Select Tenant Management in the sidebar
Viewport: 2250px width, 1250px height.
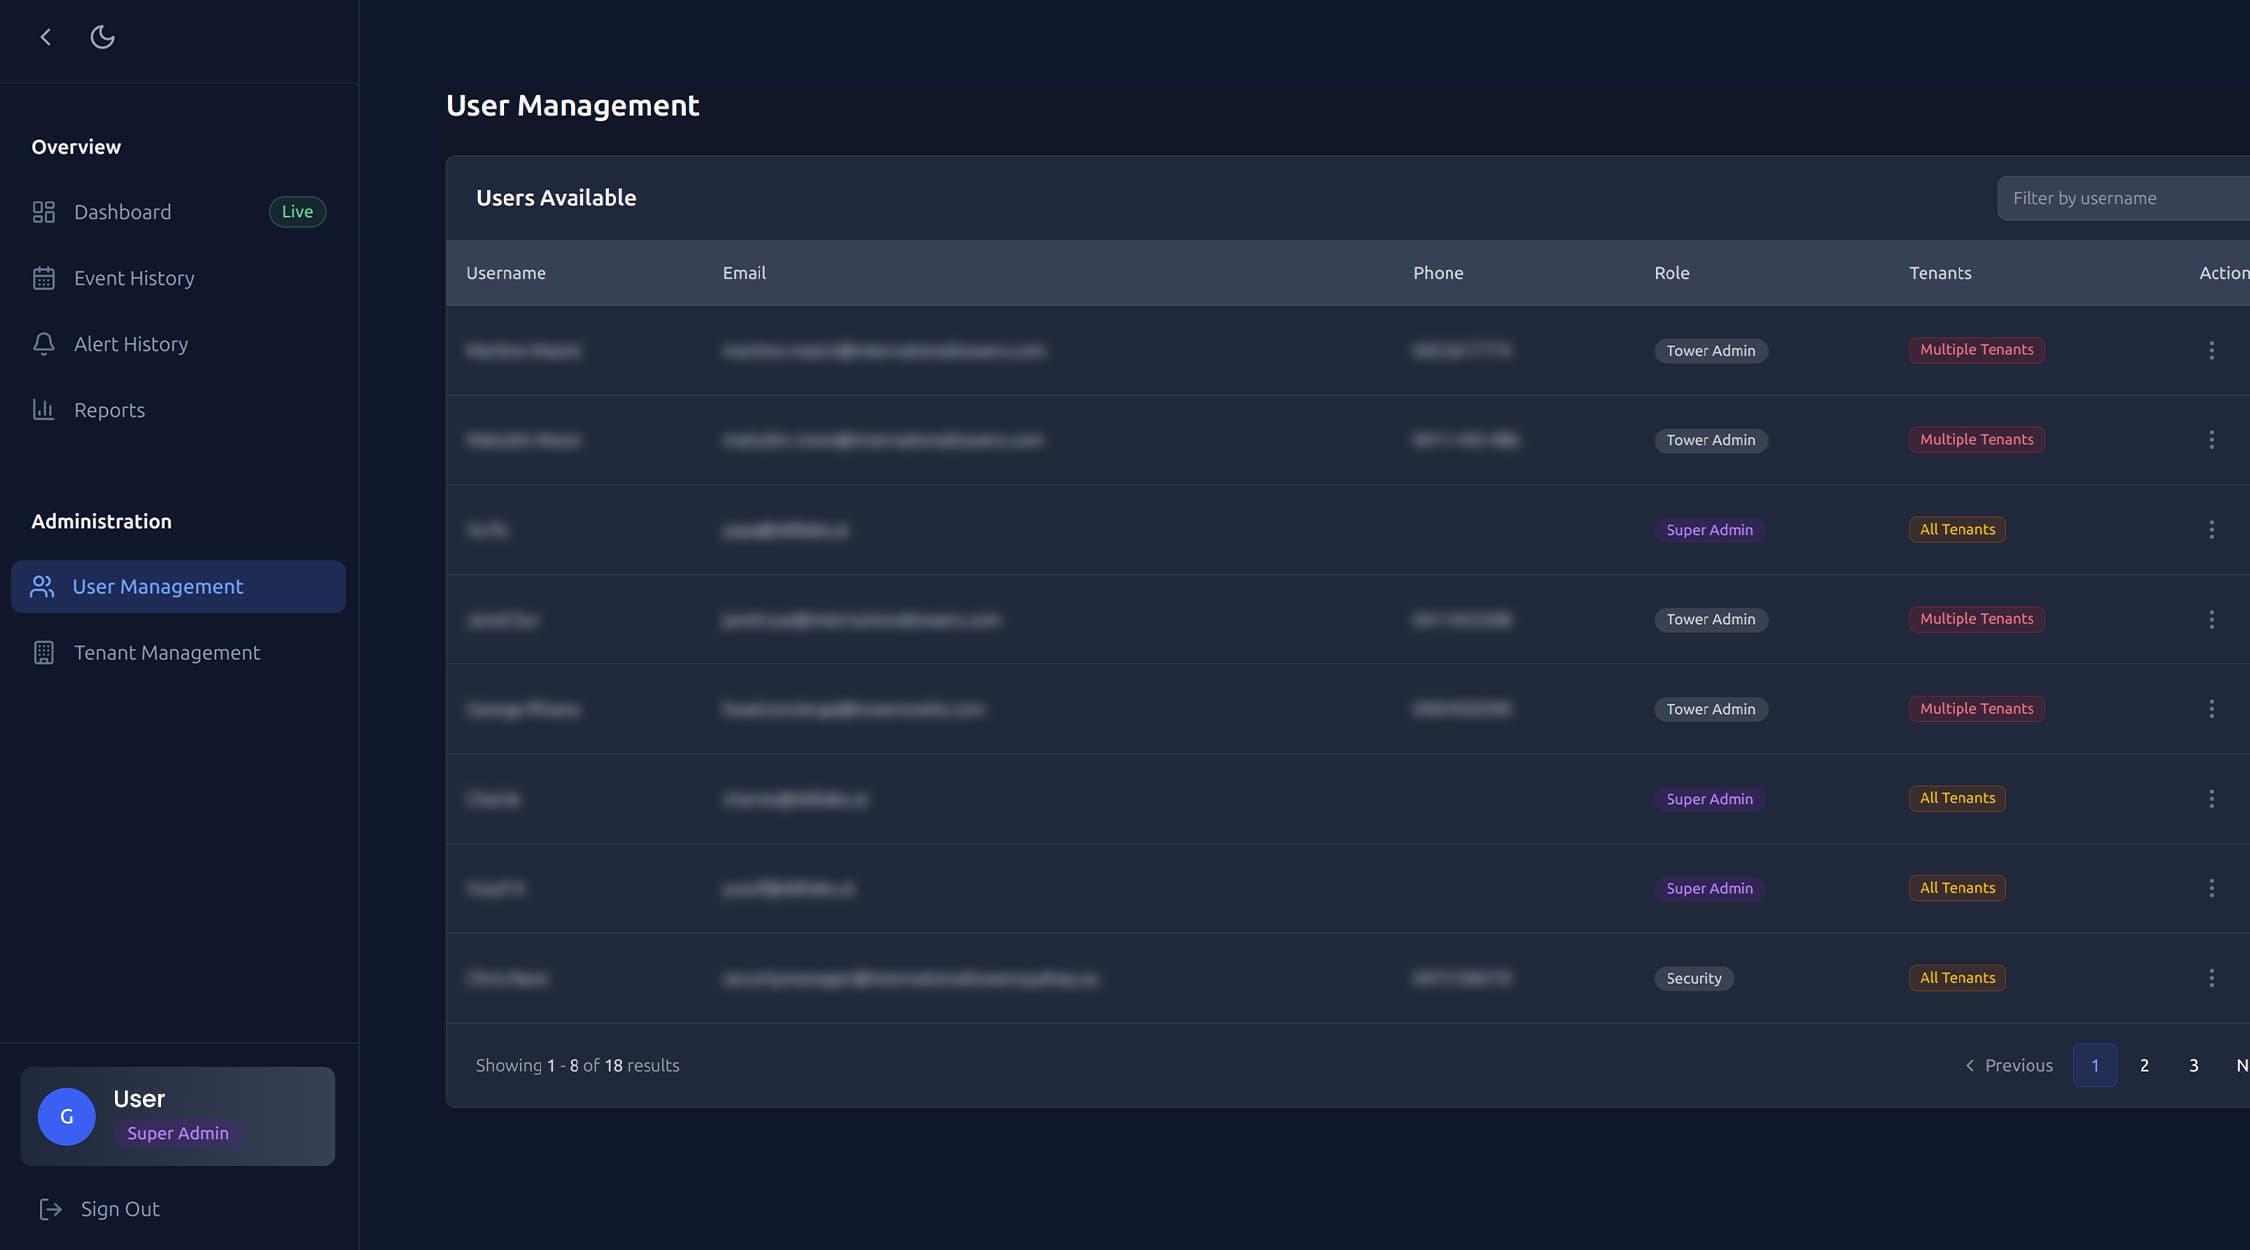click(165, 652)
